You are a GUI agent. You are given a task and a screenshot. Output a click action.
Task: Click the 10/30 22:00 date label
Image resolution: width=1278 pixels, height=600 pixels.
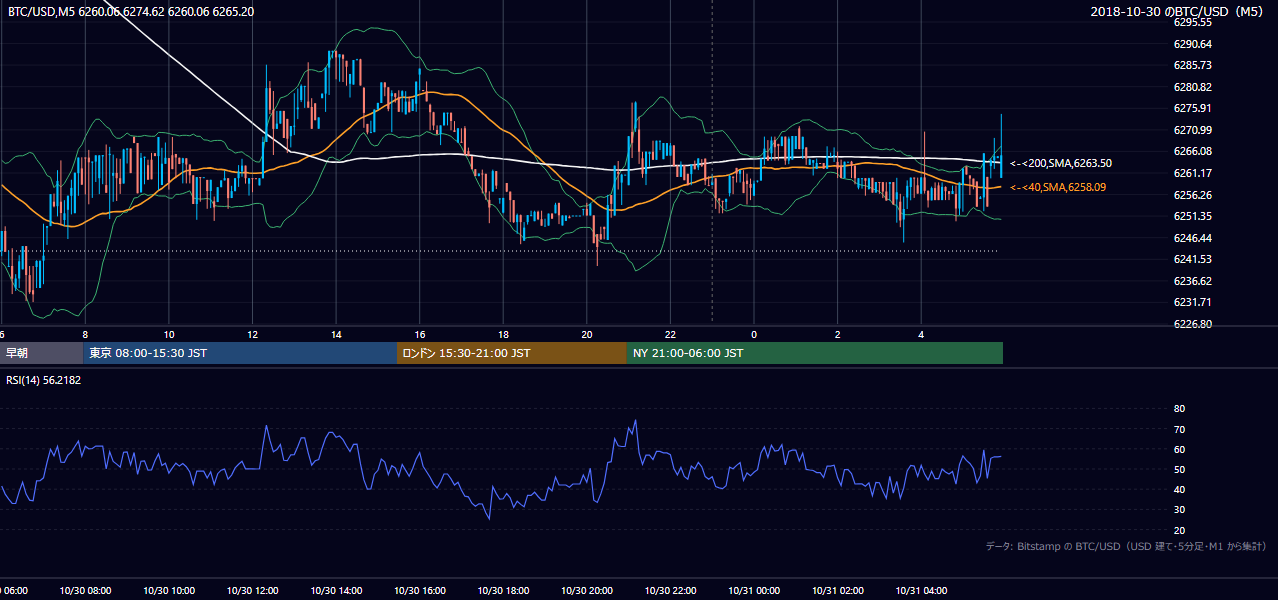coord(670,591)
